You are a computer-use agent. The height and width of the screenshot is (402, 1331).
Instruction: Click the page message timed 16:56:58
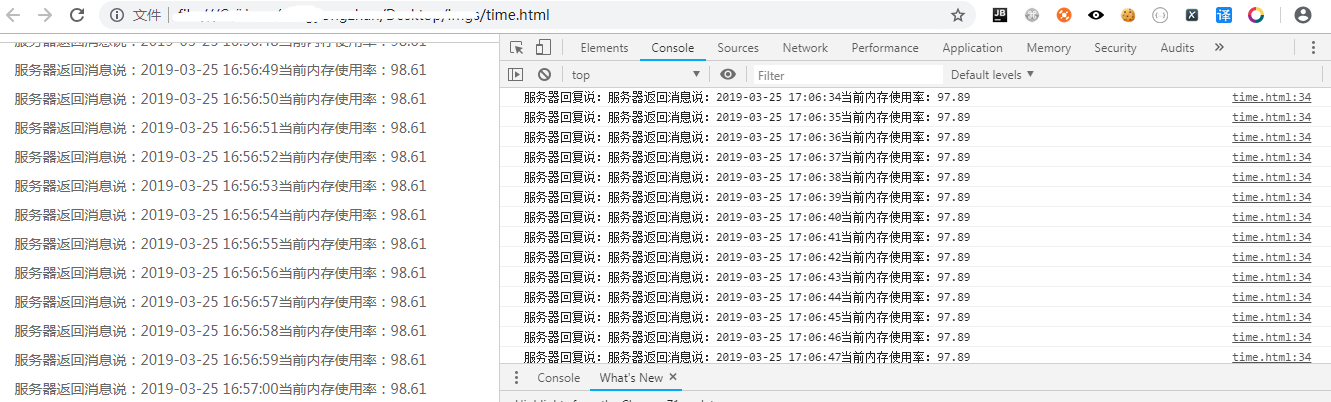click(x=220, y=331)
